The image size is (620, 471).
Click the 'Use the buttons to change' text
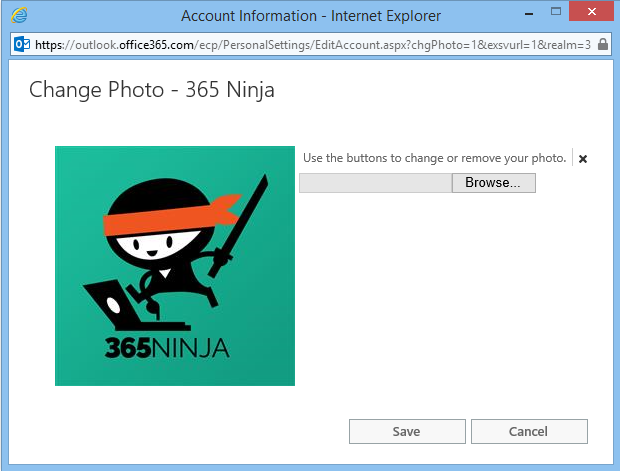pyautogui.click(x=435, y=158)
